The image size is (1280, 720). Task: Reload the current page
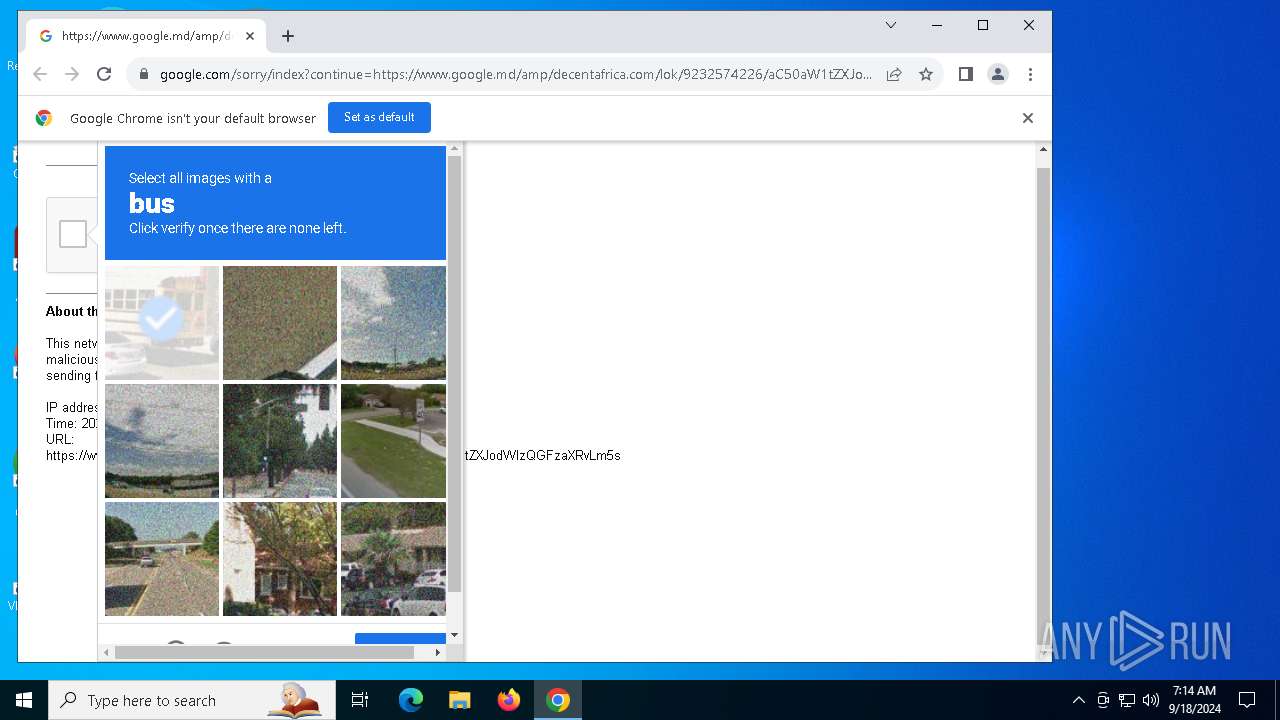click(x=104, y=74)
